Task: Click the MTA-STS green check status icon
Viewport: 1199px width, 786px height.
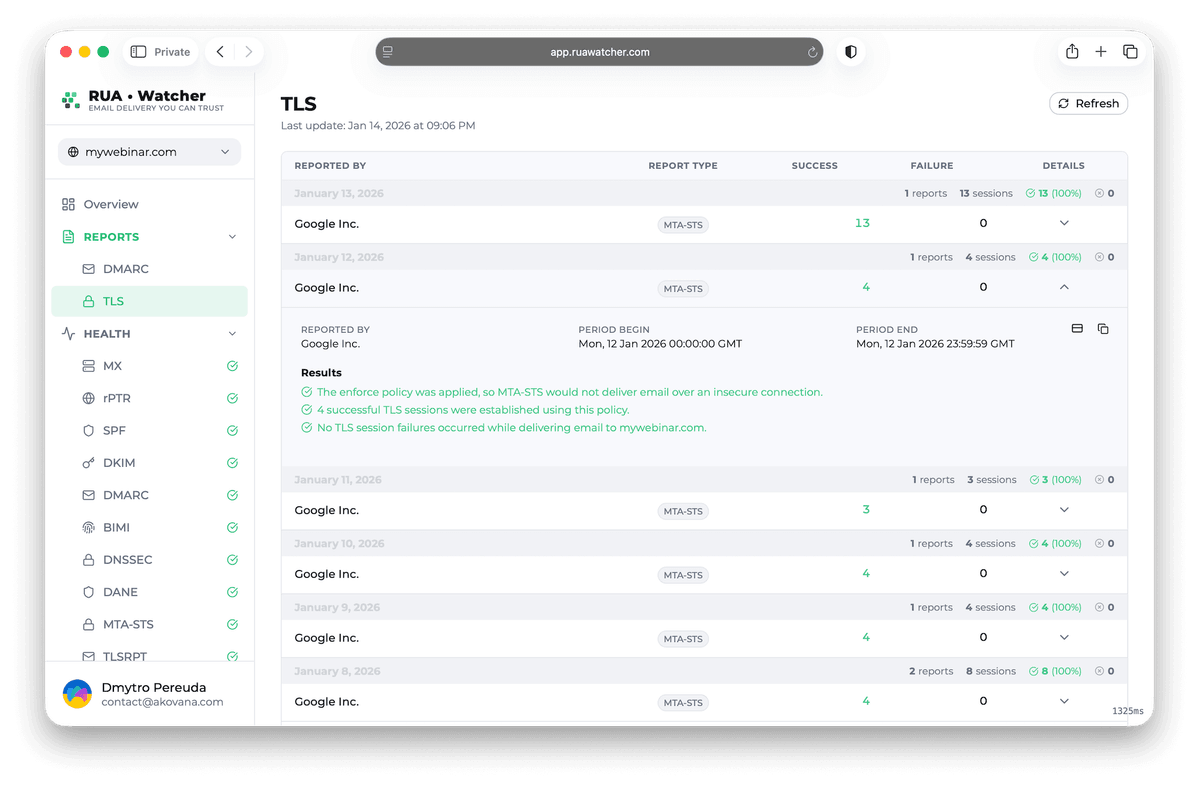Action: tap(232, 625)
